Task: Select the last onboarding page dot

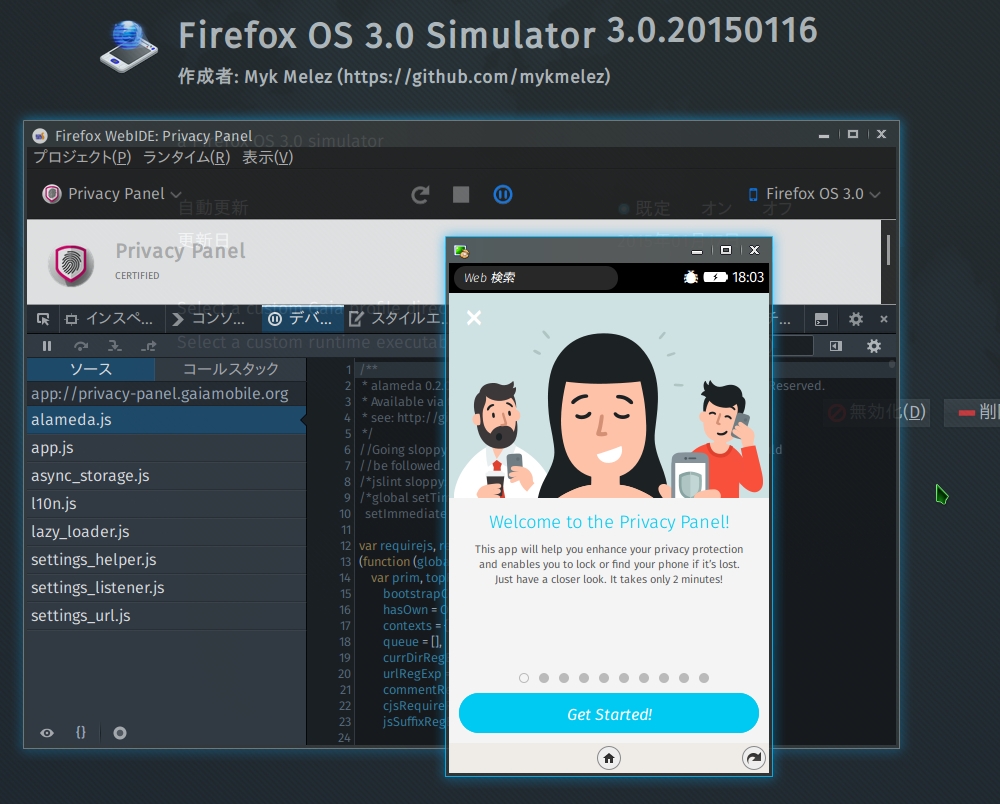Action: [x=704, y=678]
